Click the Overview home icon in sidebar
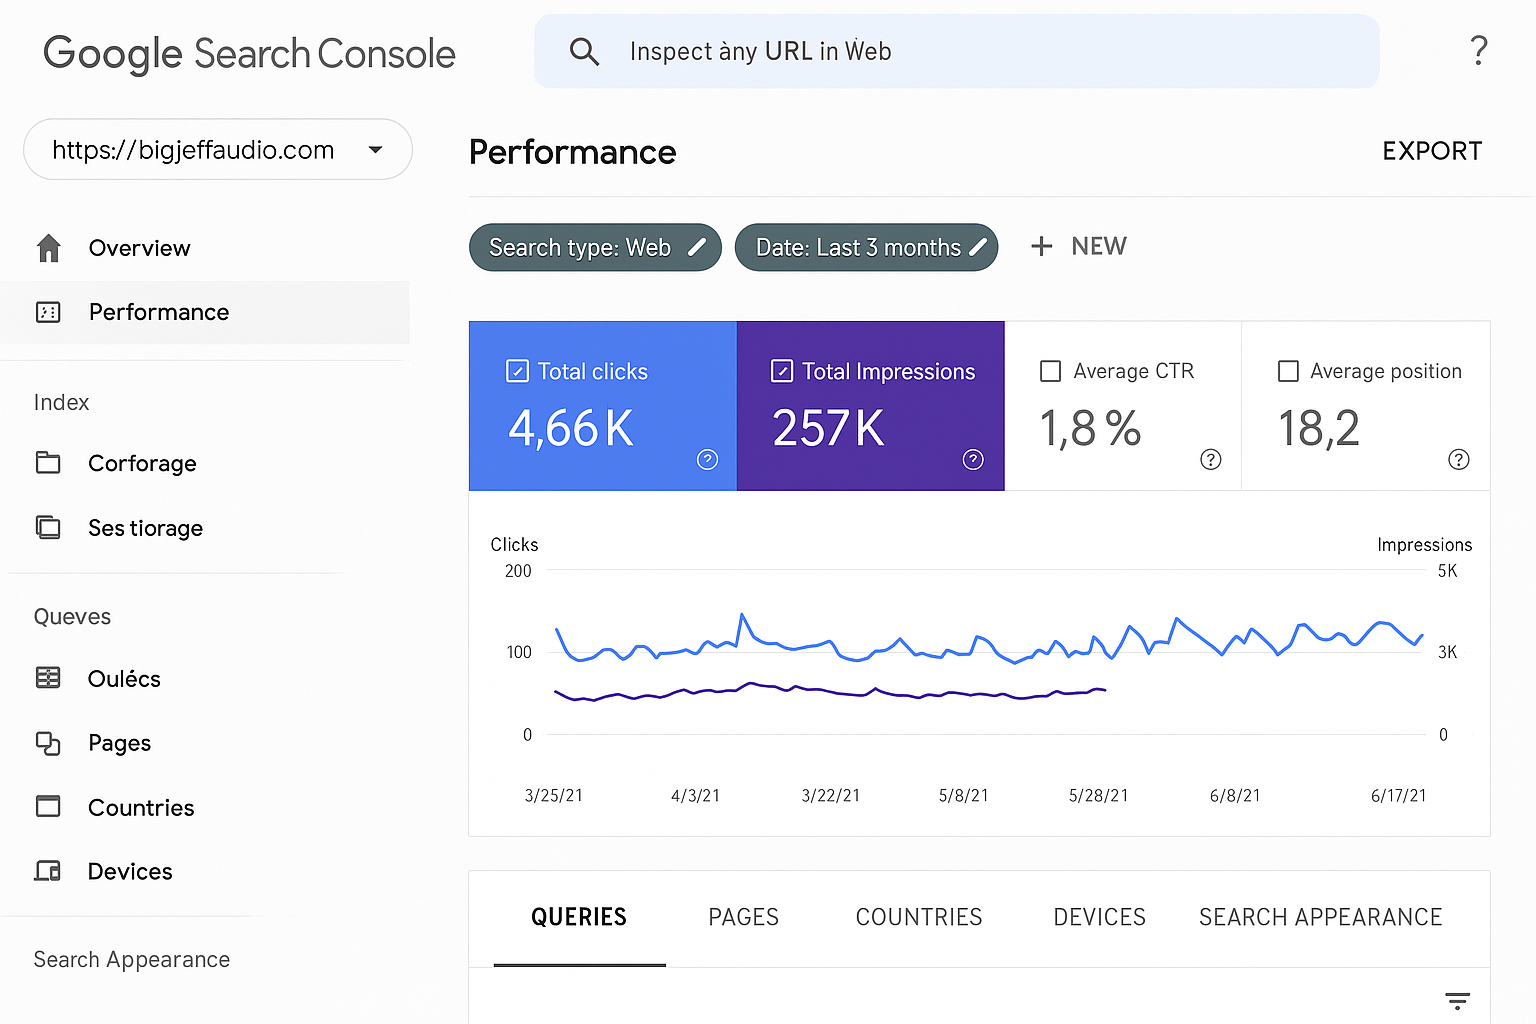Viewport: 1536px width, 1024px height. click(49, 248)
